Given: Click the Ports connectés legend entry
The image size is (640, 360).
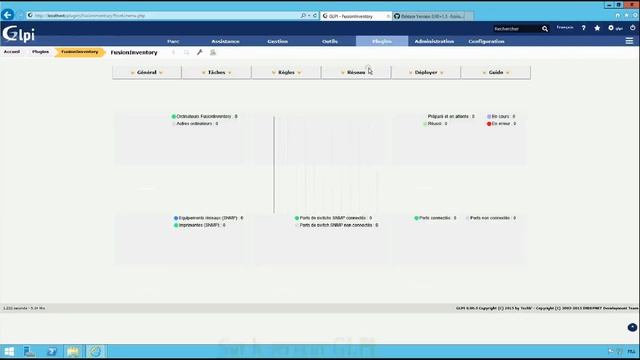Looking at the screenshot, I should pyautogui.click(x=436, y=218).
